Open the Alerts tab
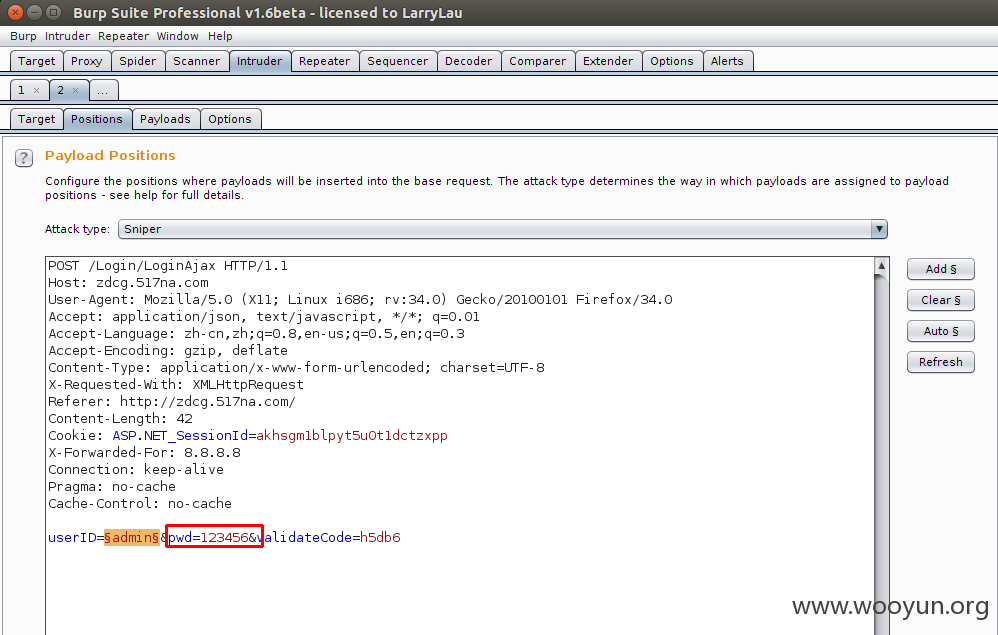 pos(727,61)
